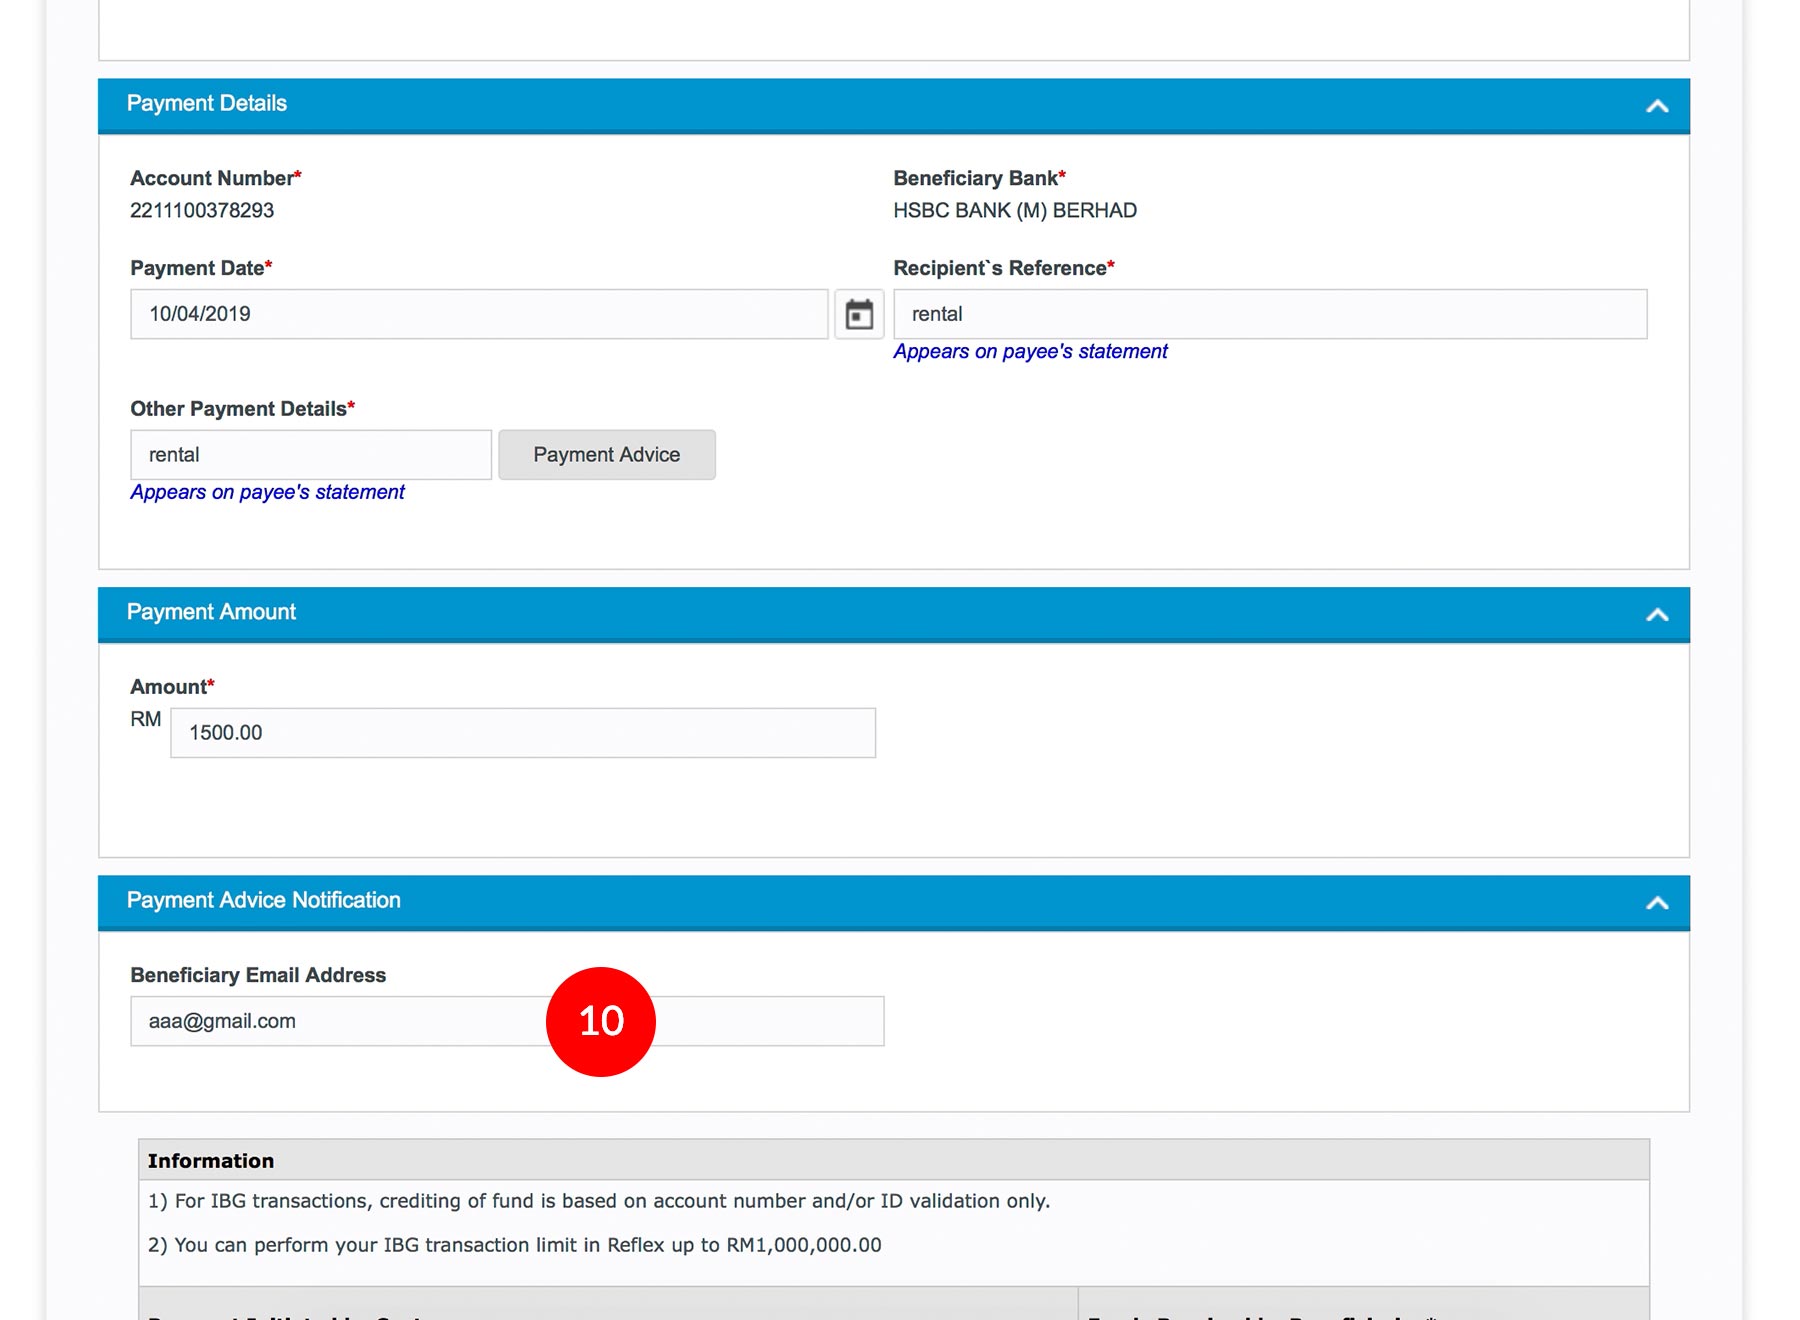Click the red step 10 marker
The height and width of the screenshot is (1320, 1800).
pyautogui.click(x=601, y=1021)
